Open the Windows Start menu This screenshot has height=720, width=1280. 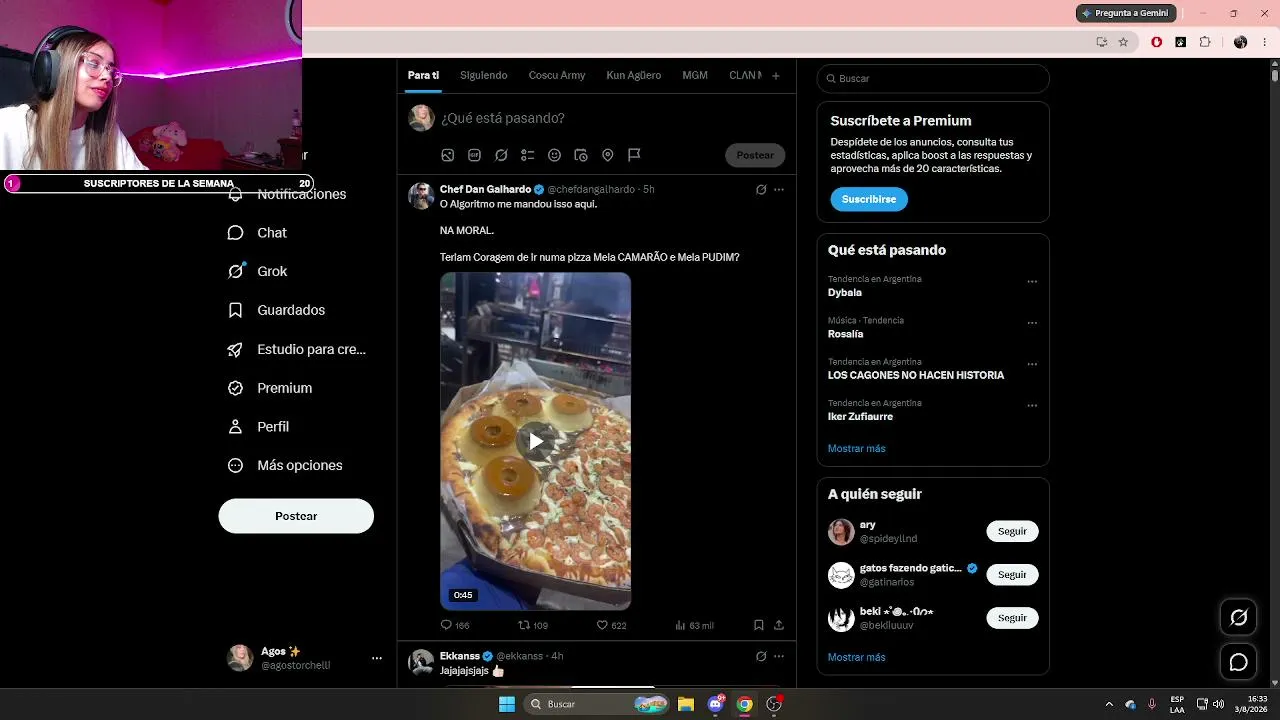507,704
